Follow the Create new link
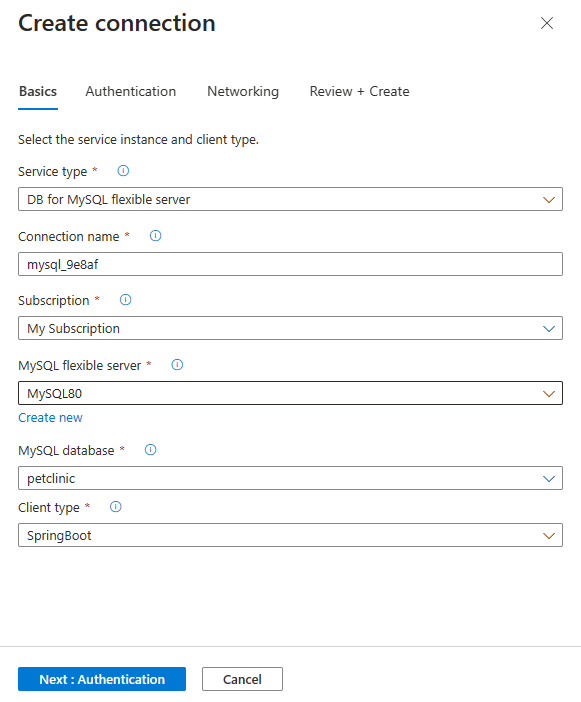The height and width of the screenshot is (702, 581). pyautogui.click(x=50, y=418)
